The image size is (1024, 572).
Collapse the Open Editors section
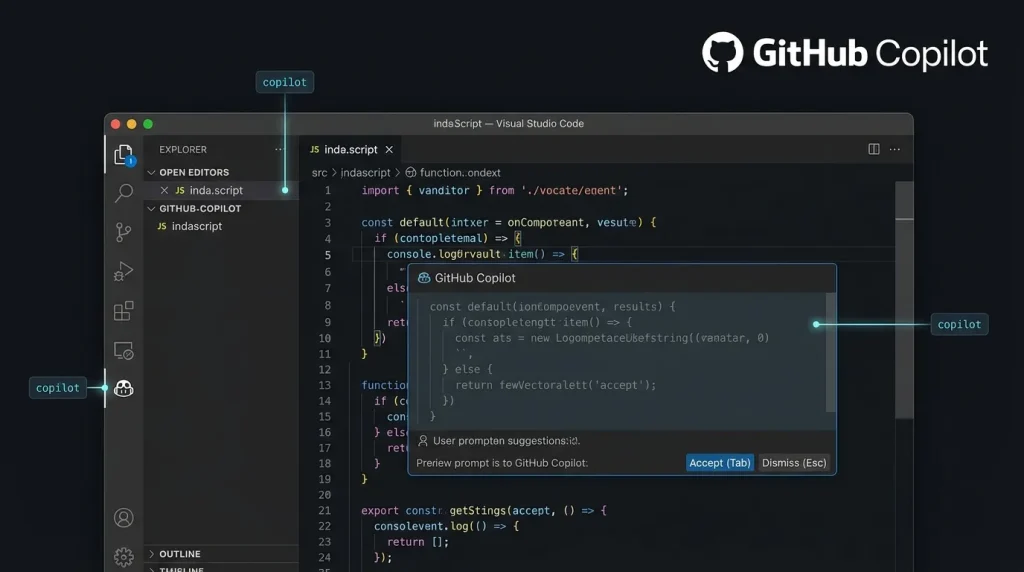(152, 172)
